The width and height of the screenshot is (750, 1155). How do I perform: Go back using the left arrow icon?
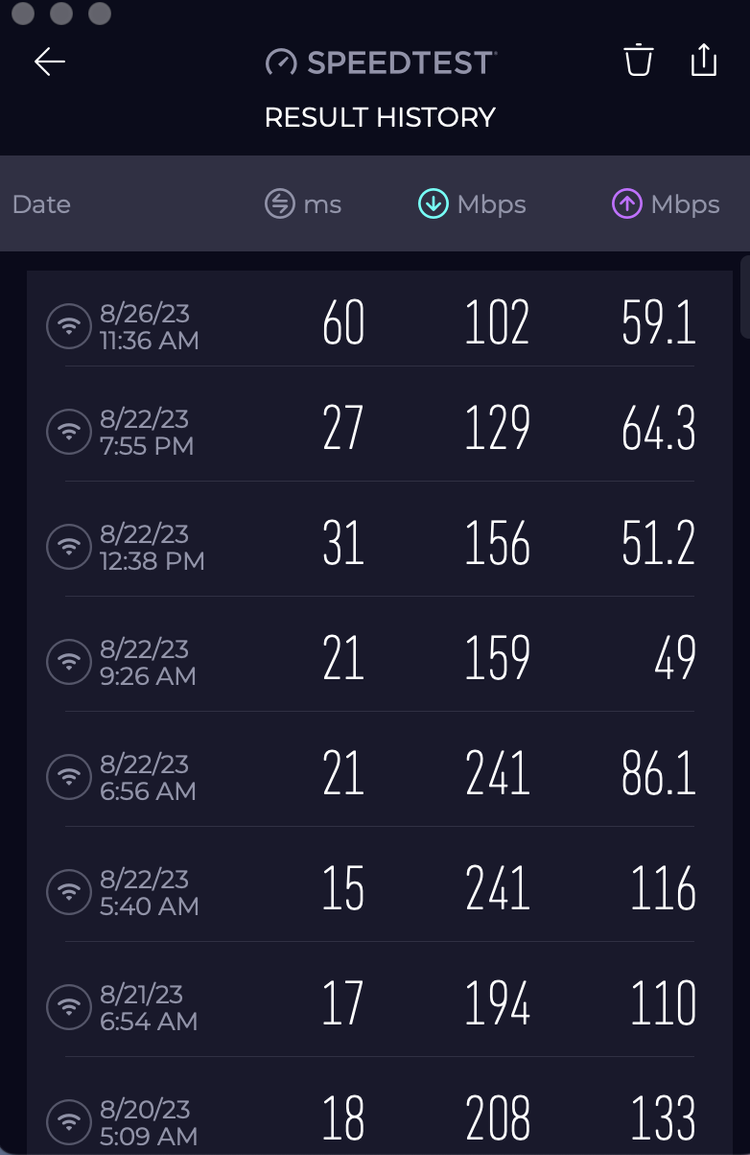pos(50,62)
